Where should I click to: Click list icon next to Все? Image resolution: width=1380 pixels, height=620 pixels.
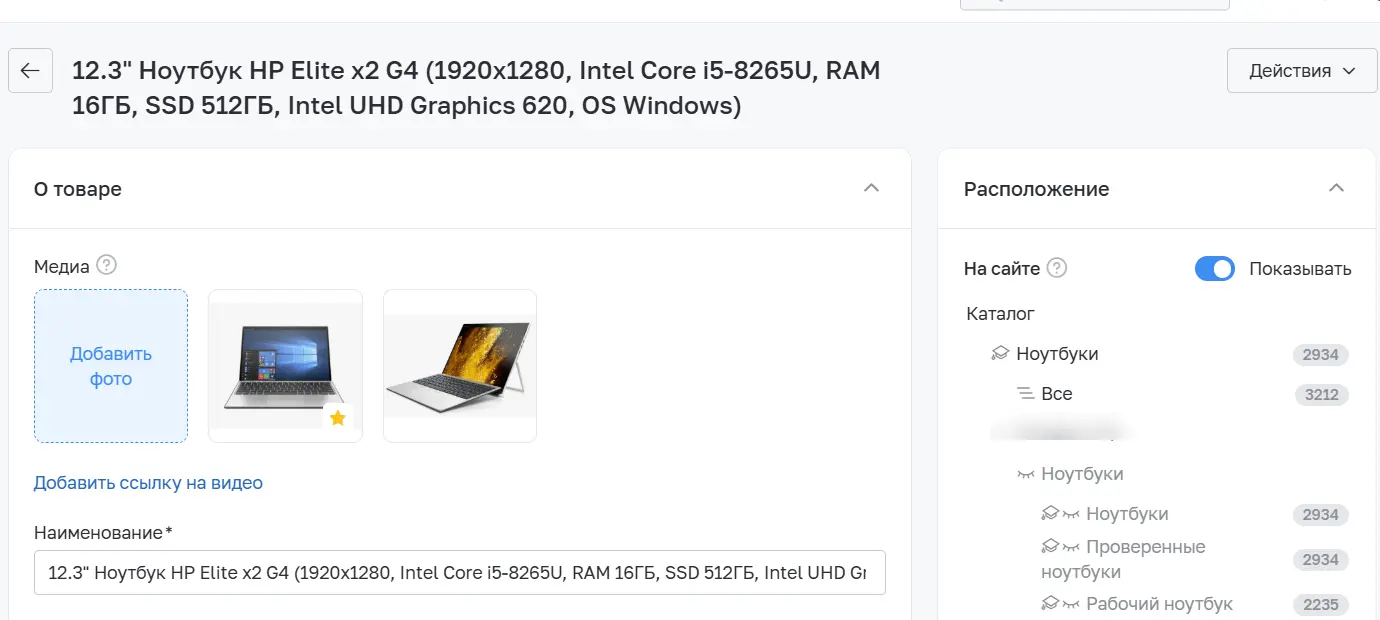click(x=1025, y=394)
